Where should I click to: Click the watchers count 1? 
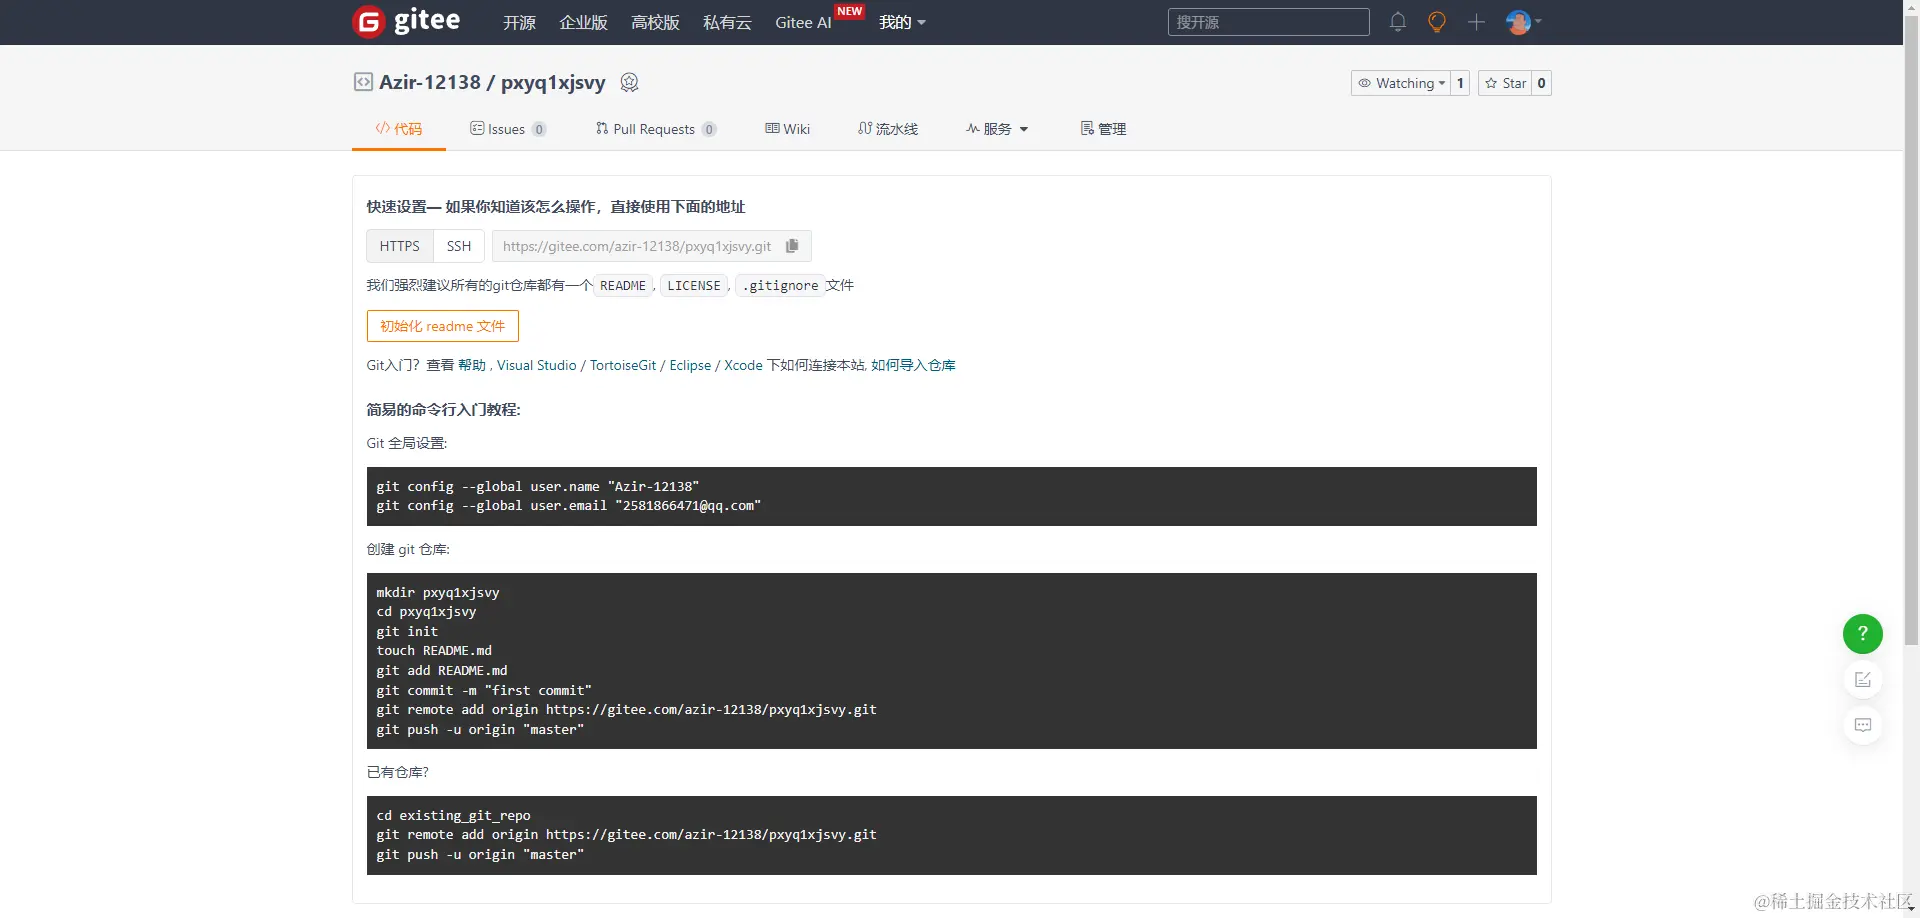(x=1460, y=83)
